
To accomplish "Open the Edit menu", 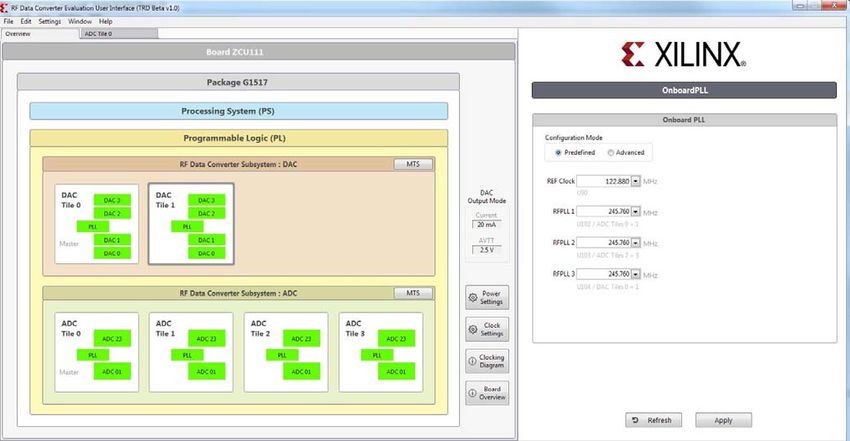I will tap(26, 22).
